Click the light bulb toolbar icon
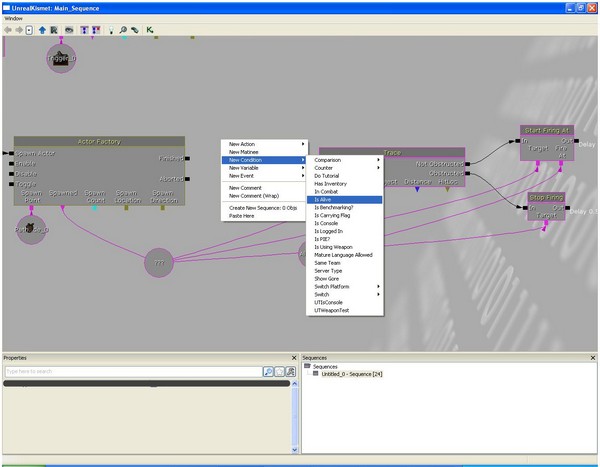The image size is (600, 467). [111, 30]
